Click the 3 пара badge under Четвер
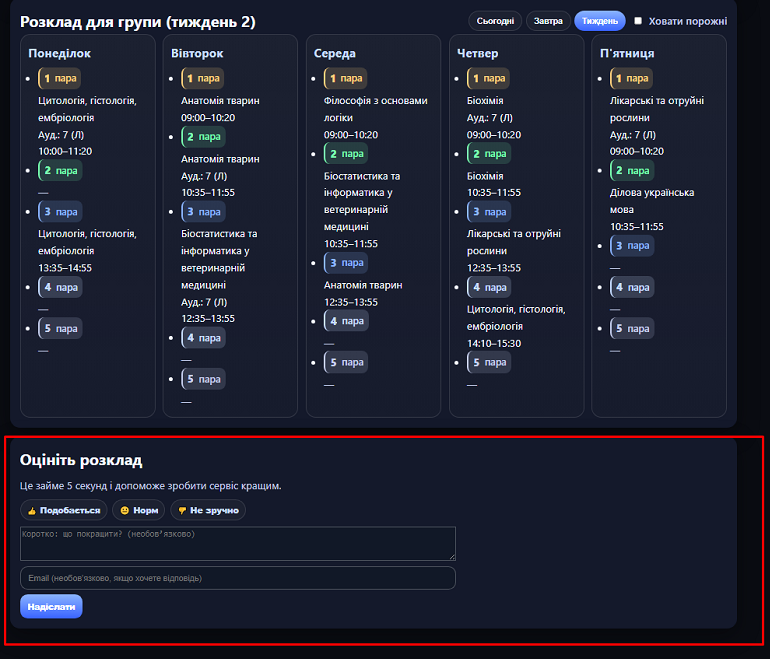Image resolution: width=770 pixels, height=659 pixels. pyautogui.click(x=489, y=212)
